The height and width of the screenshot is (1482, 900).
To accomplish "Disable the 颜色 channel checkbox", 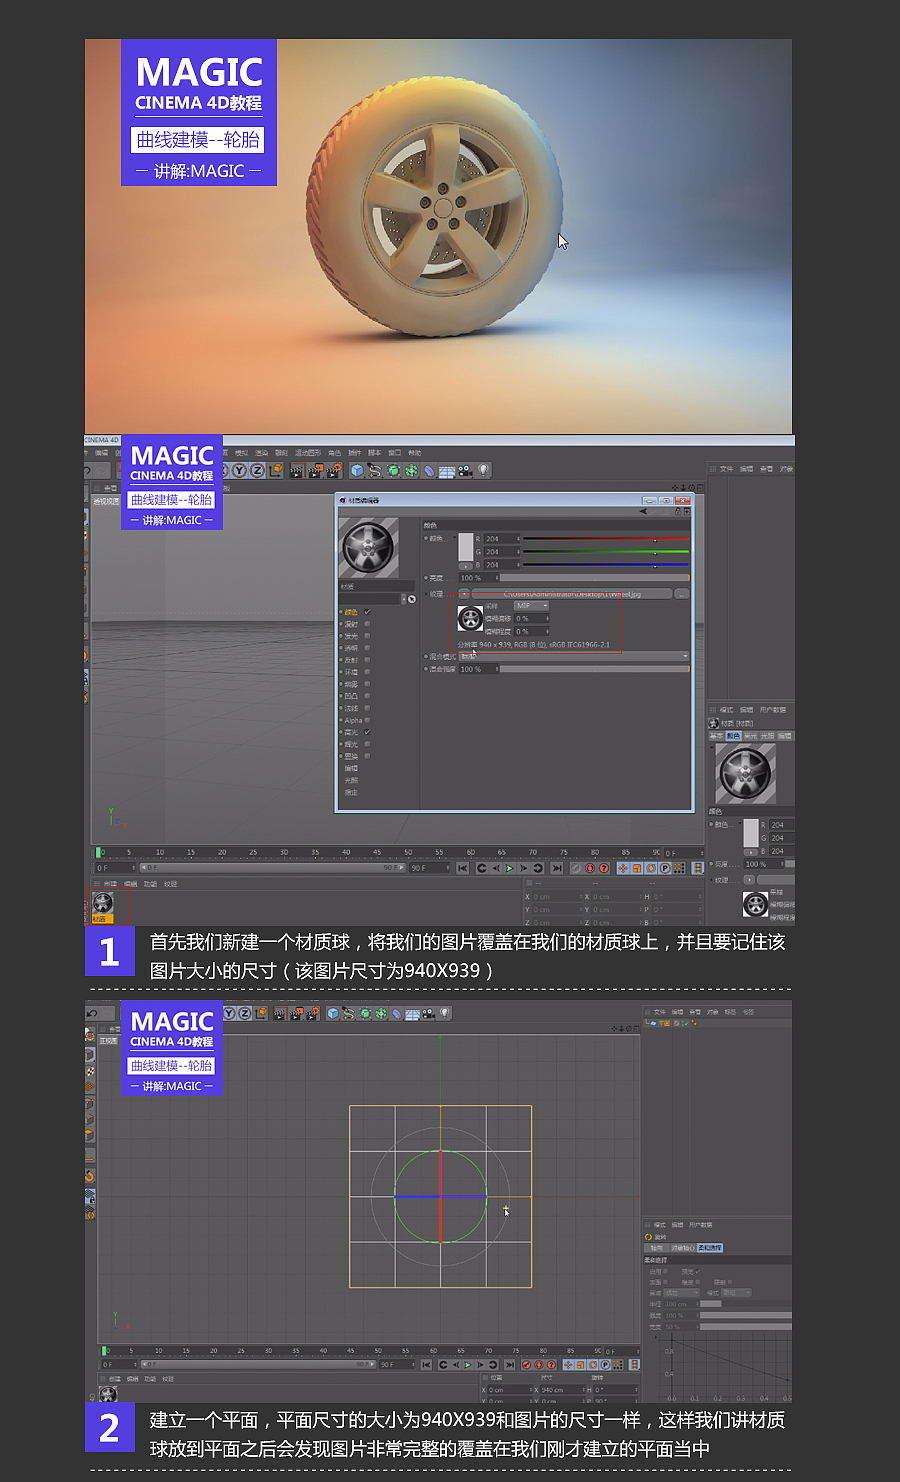I will [367, 612].
